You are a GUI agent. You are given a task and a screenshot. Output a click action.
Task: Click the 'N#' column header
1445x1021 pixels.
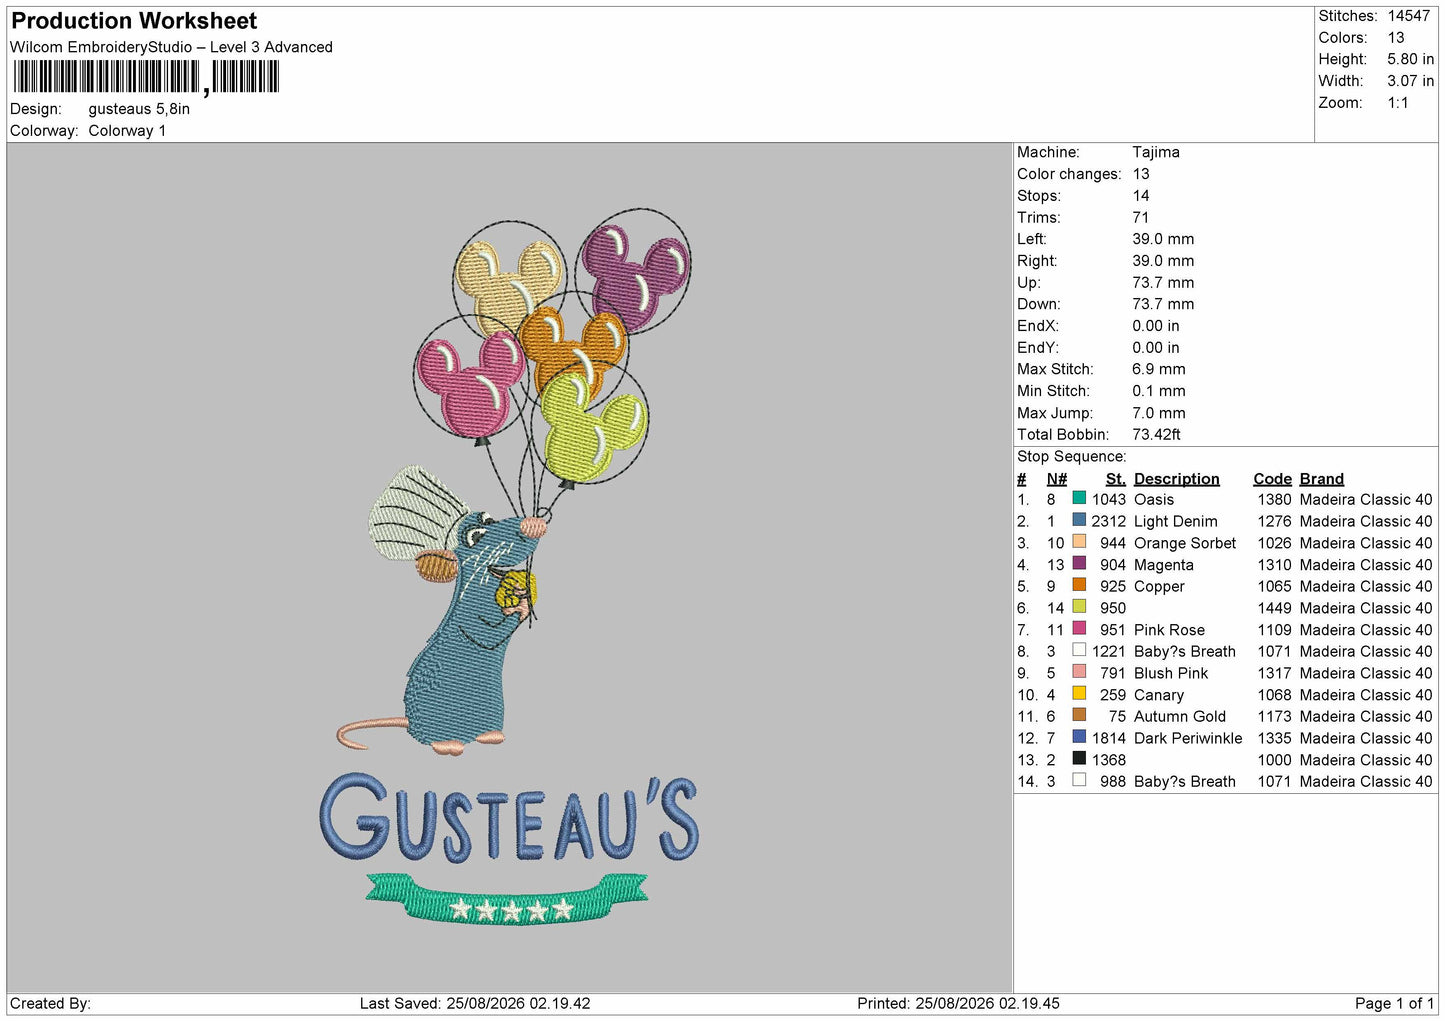[1057, 479]
